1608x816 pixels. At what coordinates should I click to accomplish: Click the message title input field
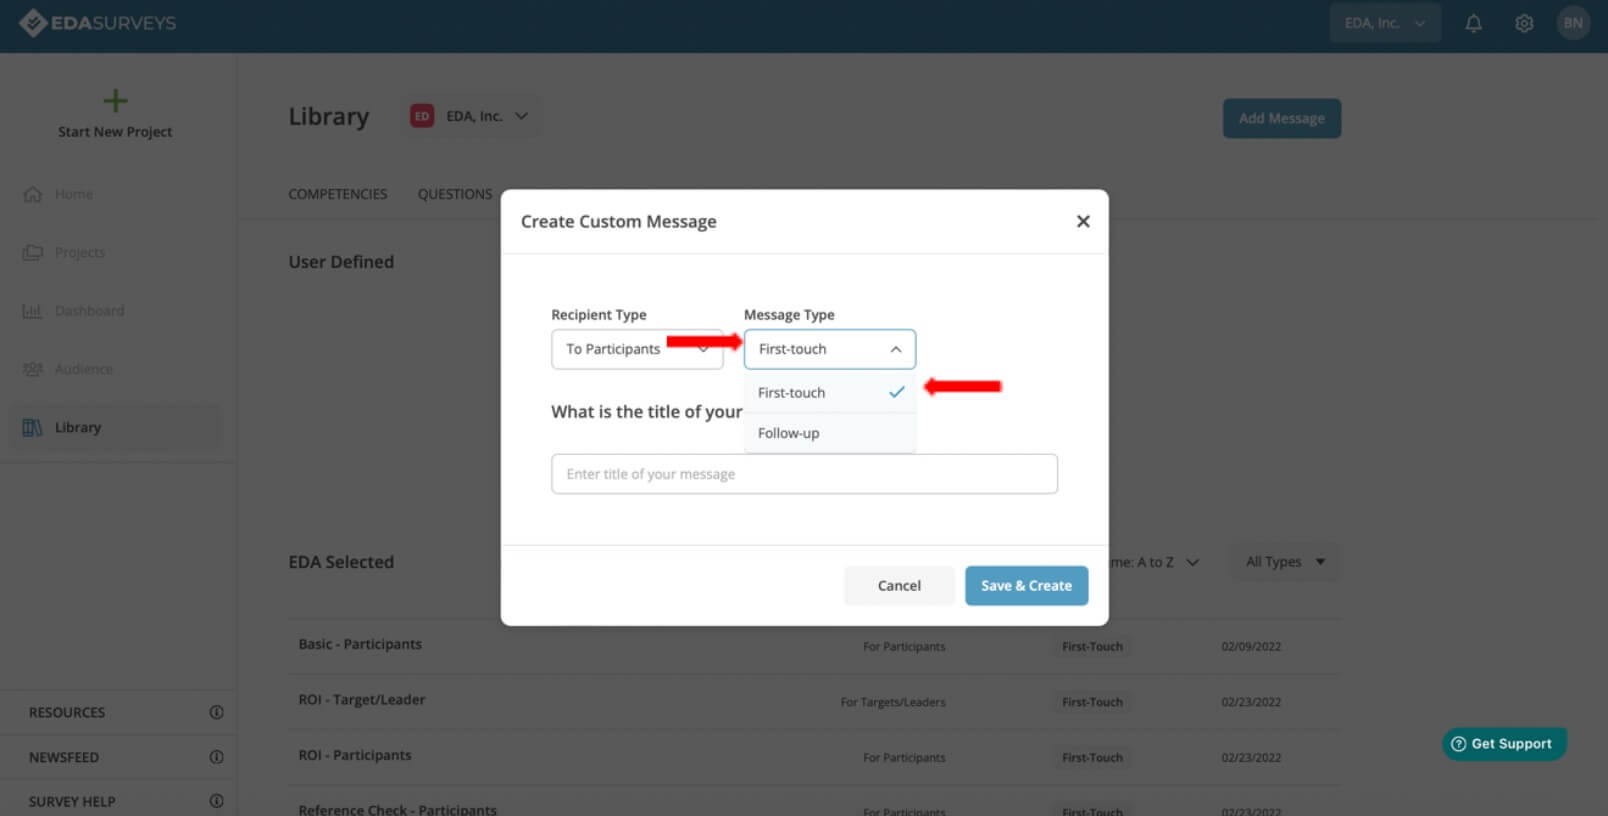coord(804,474)
